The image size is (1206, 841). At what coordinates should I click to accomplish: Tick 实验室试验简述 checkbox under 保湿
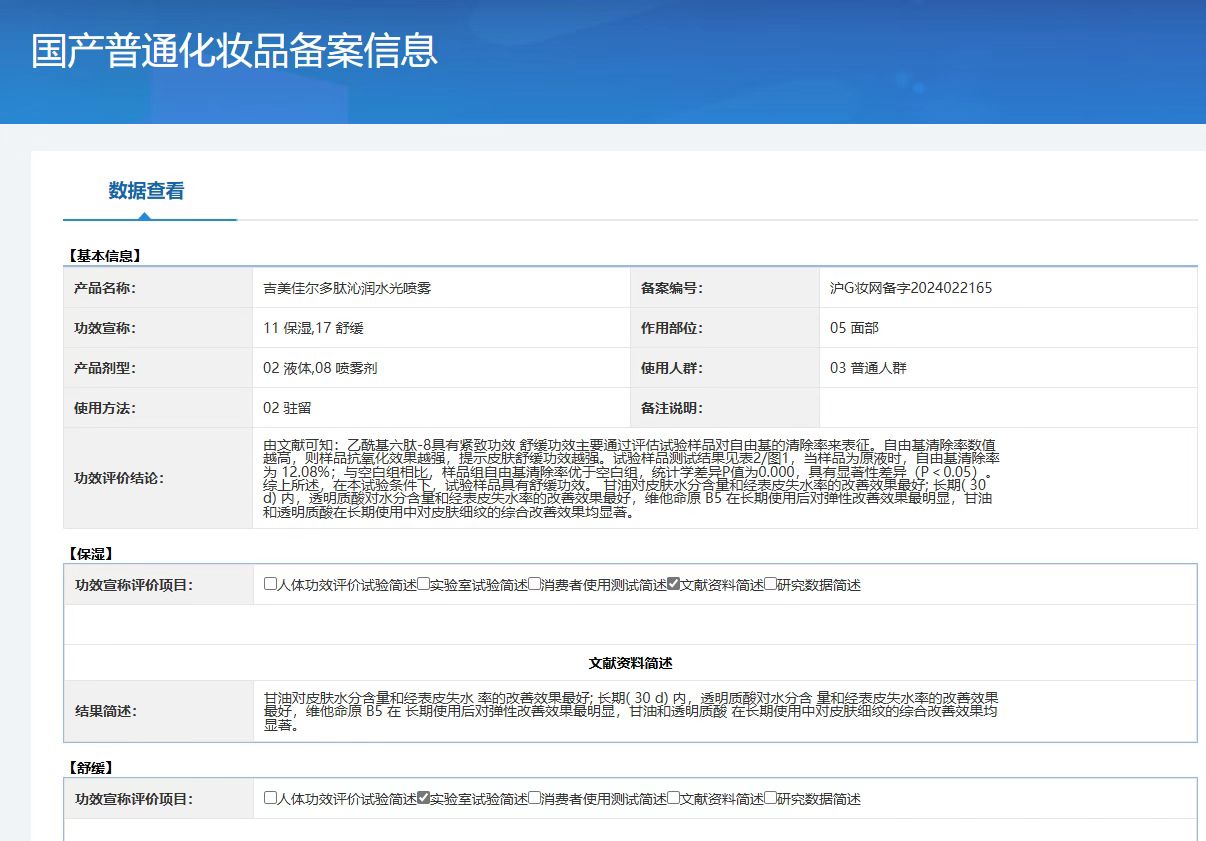(424, 584)
